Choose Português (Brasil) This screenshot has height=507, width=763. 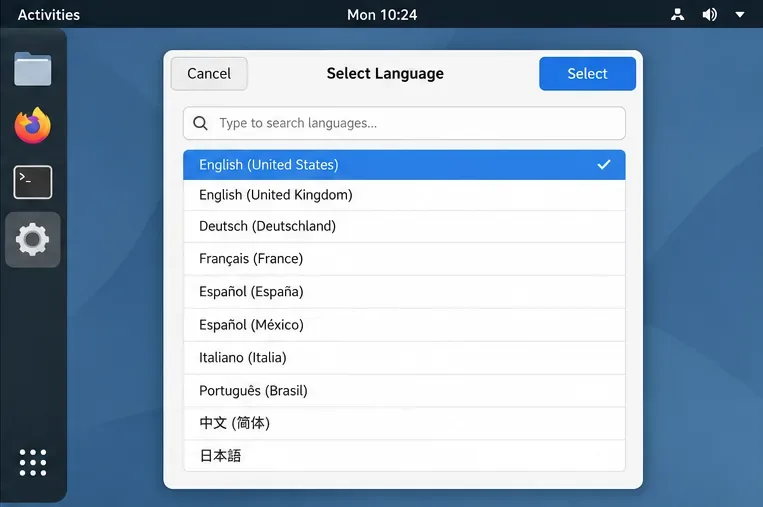[404, 391]
